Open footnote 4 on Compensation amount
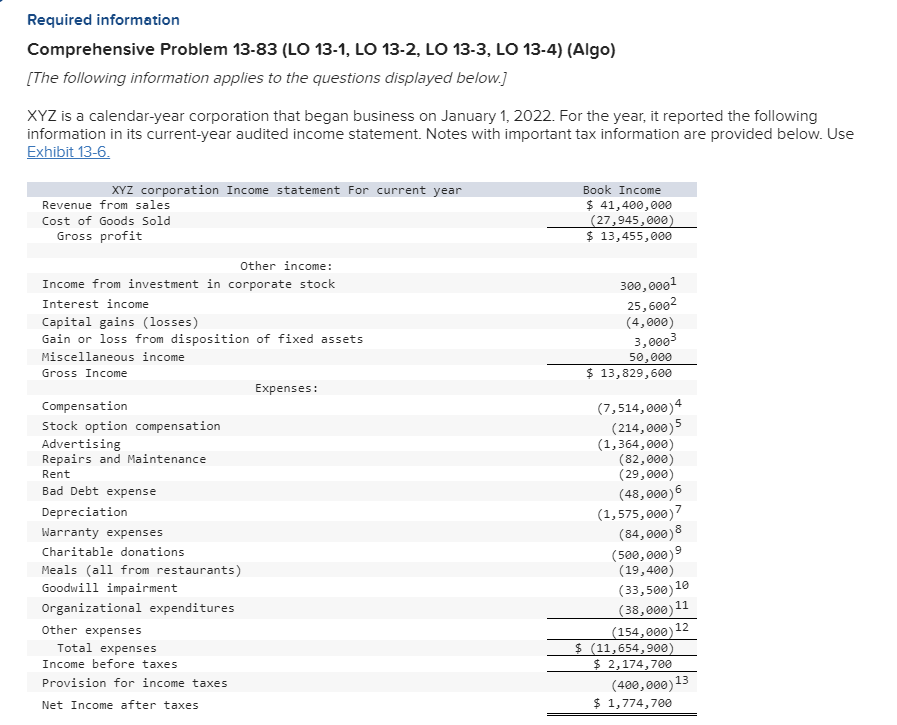897x725 pixels. point(676,402)
